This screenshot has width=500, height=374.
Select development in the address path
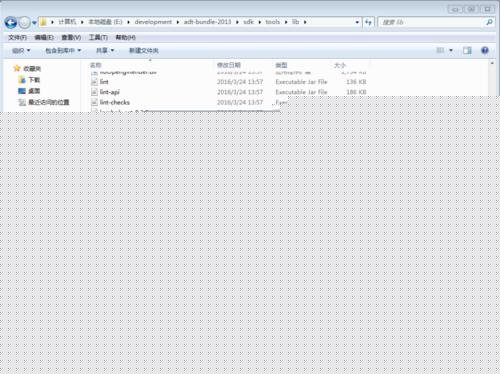click(x=153, y=22)
